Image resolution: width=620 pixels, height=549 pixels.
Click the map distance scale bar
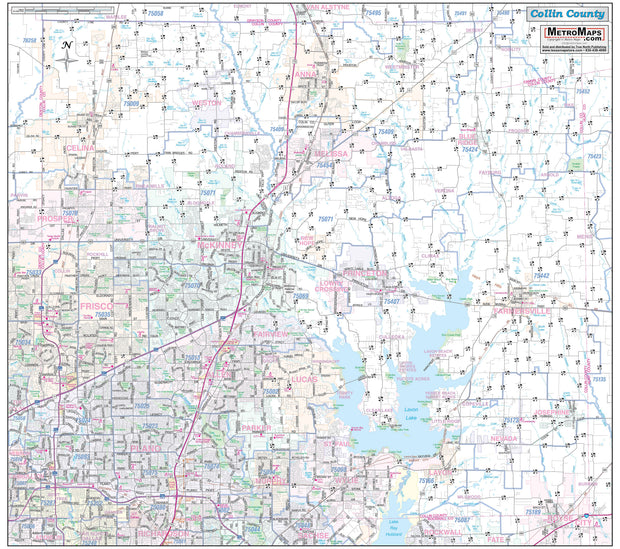[x=63, y=10]
